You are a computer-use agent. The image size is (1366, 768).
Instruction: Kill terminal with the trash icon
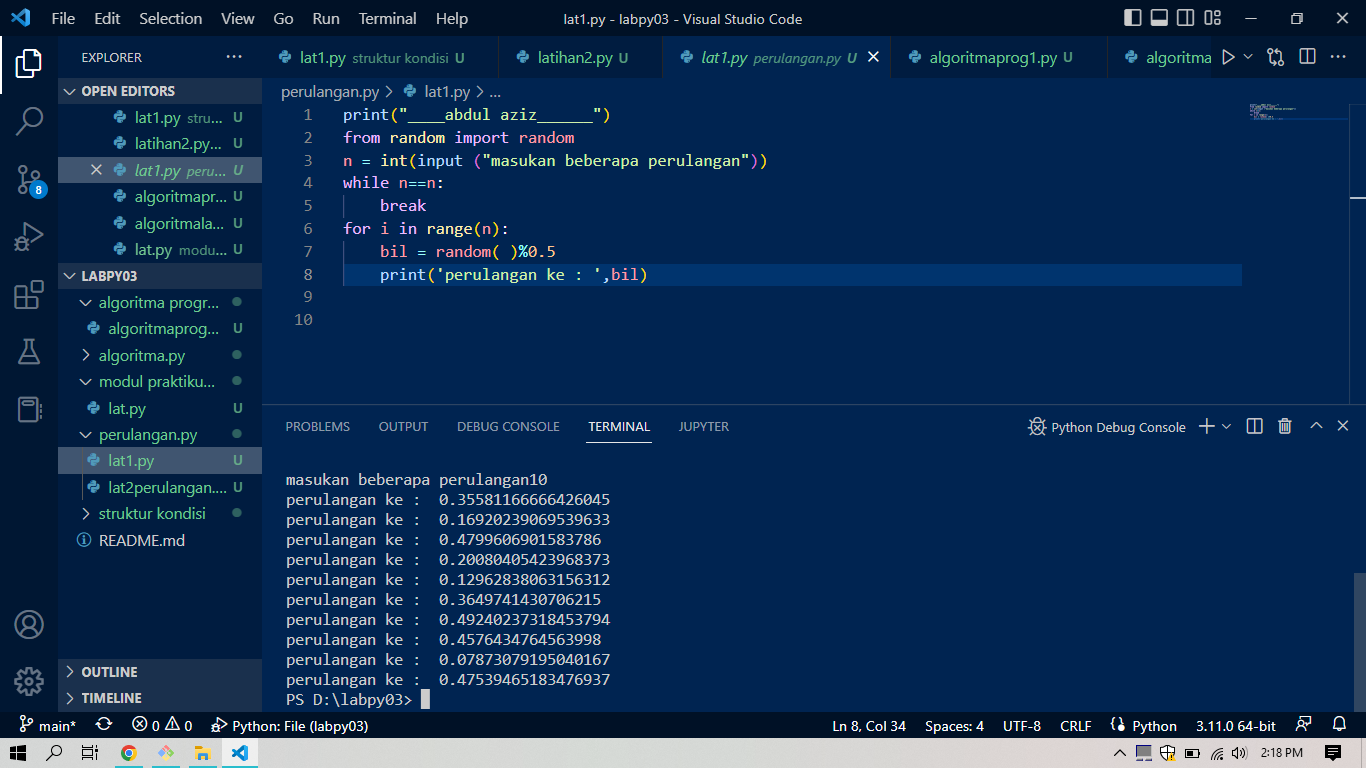coord(1285,427)
